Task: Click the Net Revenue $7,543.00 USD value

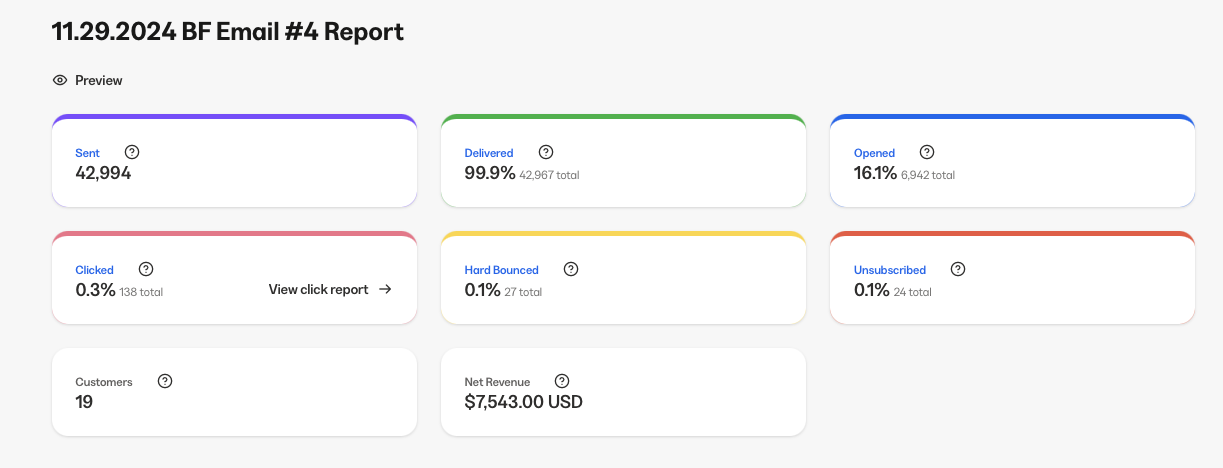Action: (x=523, y=402)
